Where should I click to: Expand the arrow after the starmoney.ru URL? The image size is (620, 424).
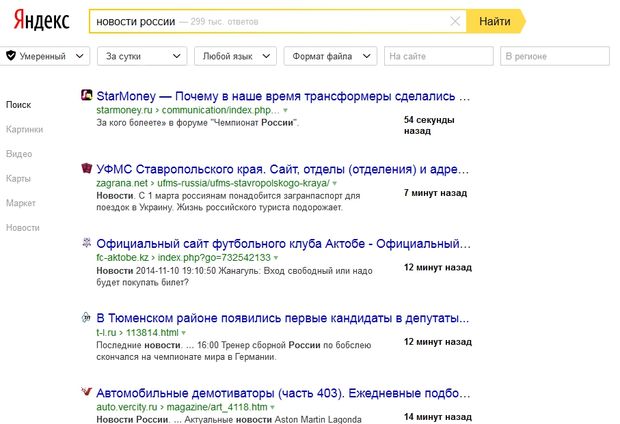click(x=285, y=110)
